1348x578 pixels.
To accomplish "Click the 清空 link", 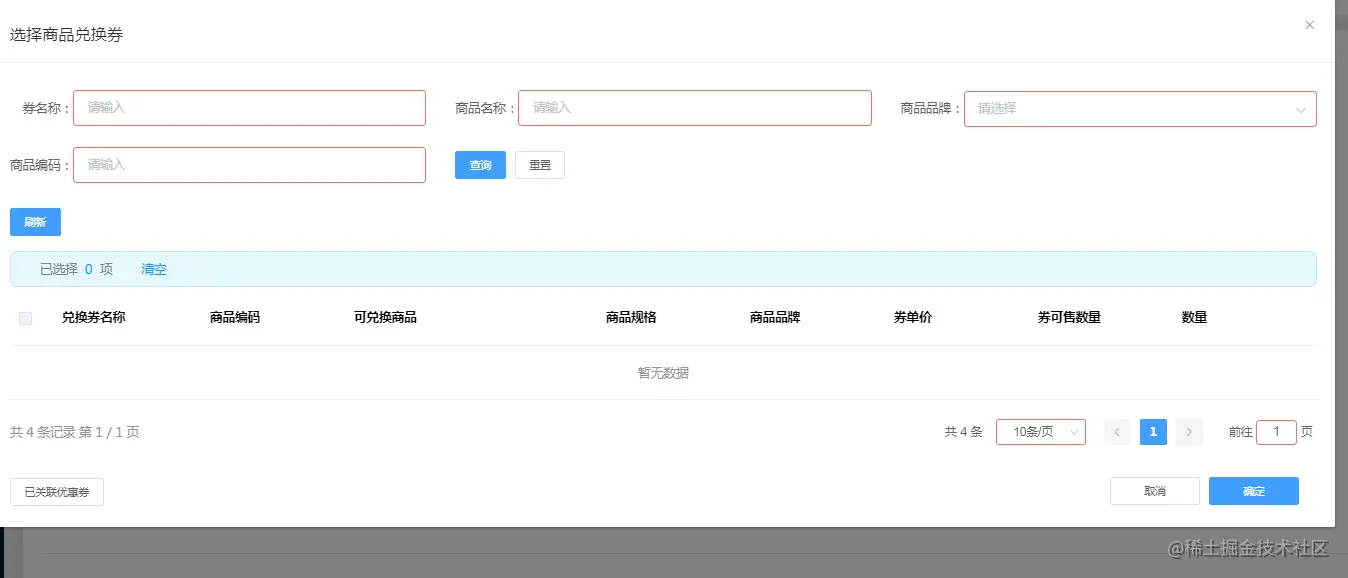I will pyautogui.click(x=154, y=269).
